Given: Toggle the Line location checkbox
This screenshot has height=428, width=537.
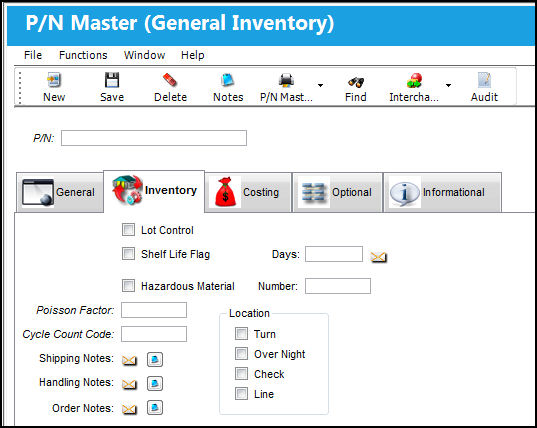Looking at the screenshot, I should [x=241, y=394].
